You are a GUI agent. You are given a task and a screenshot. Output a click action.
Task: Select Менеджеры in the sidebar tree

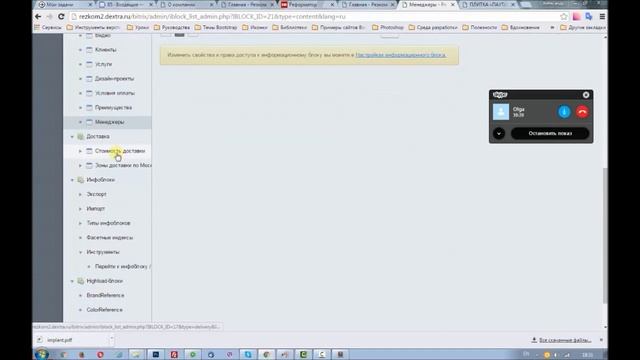(x=109, y=122)
